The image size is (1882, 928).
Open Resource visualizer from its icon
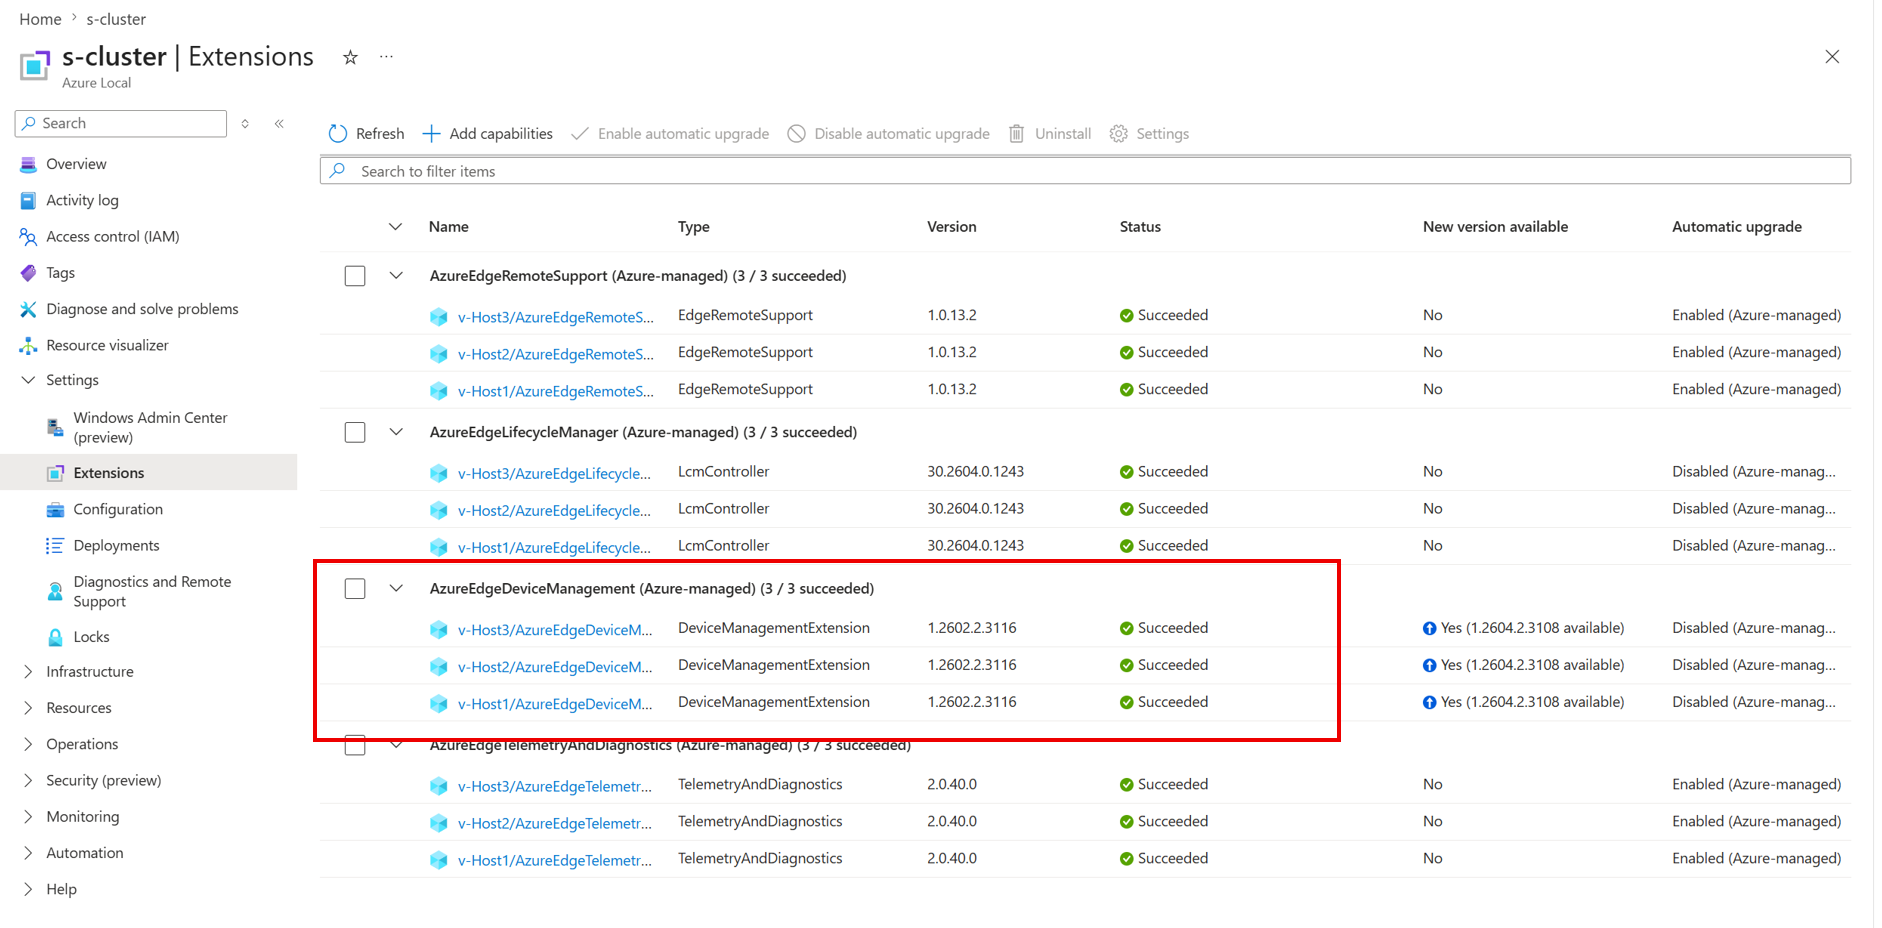28,345
